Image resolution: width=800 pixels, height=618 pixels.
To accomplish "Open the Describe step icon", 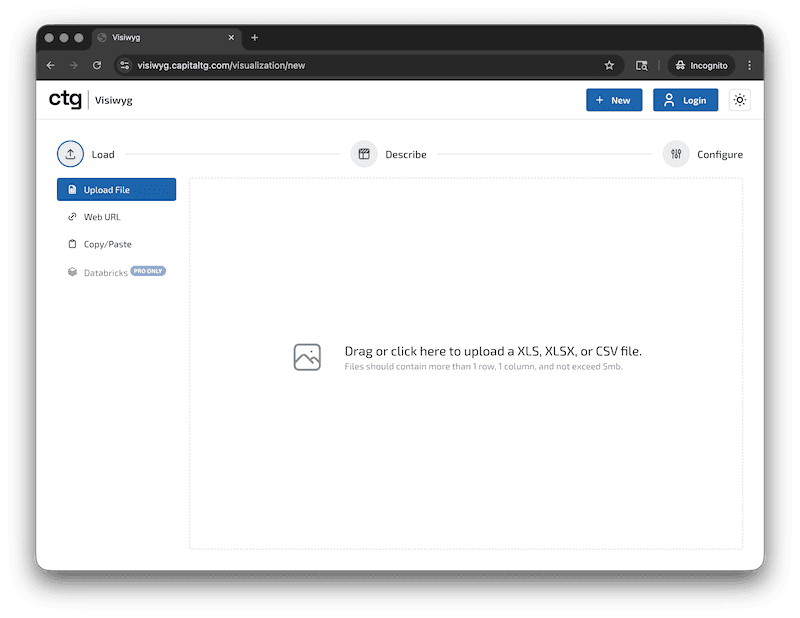I will pyautogui.click(x=362, y=154).
